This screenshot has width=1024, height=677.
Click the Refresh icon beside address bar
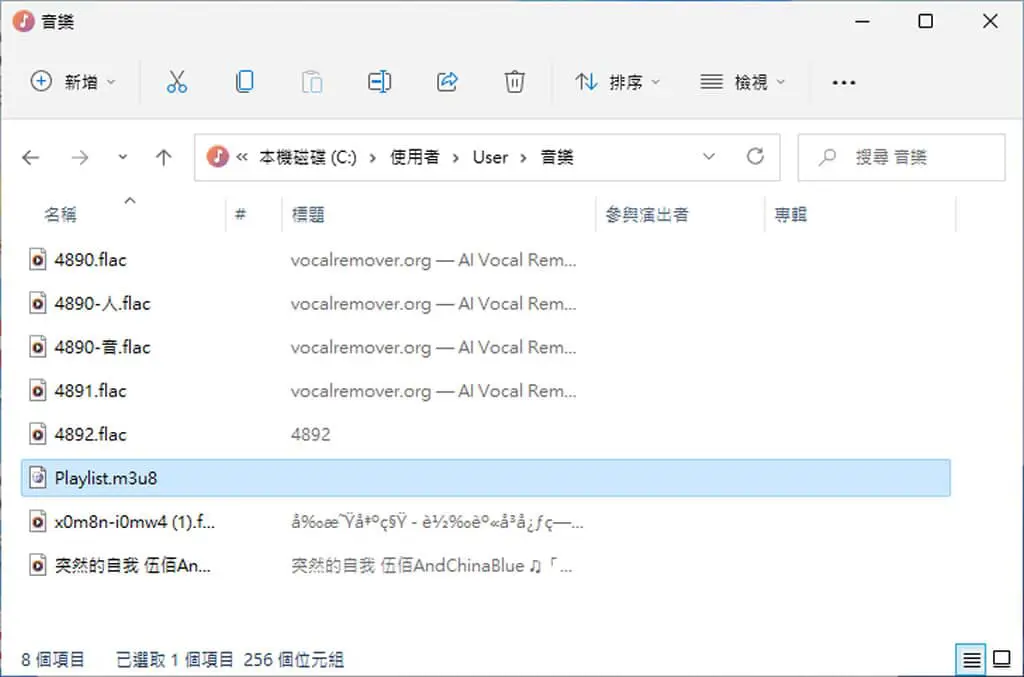click(756, 157)
